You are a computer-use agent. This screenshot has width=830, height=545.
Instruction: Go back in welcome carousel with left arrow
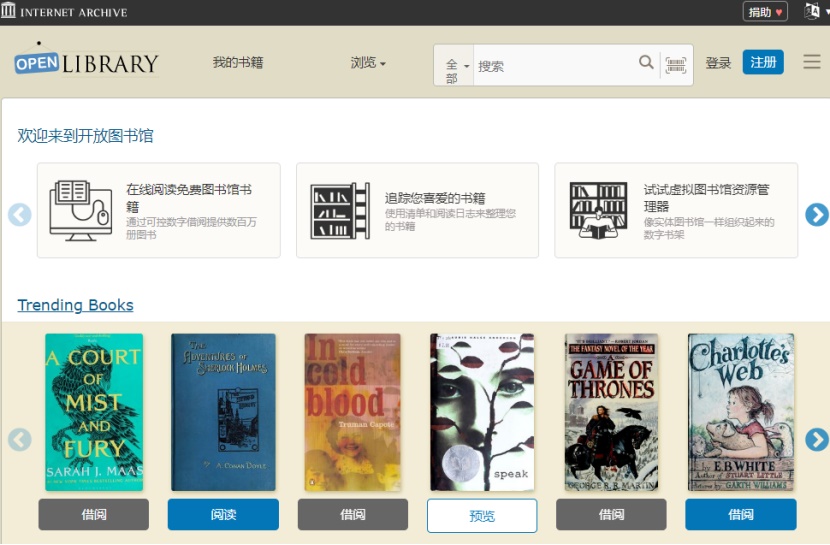[x=20, y=215]
